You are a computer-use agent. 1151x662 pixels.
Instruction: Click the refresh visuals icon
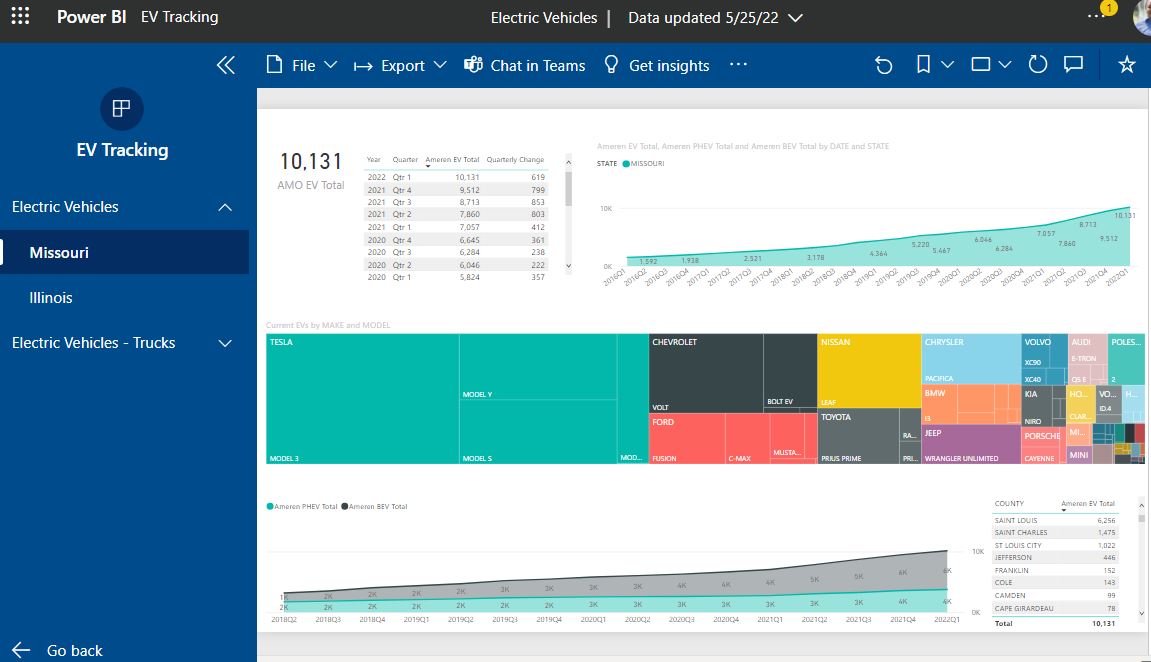1038,65
